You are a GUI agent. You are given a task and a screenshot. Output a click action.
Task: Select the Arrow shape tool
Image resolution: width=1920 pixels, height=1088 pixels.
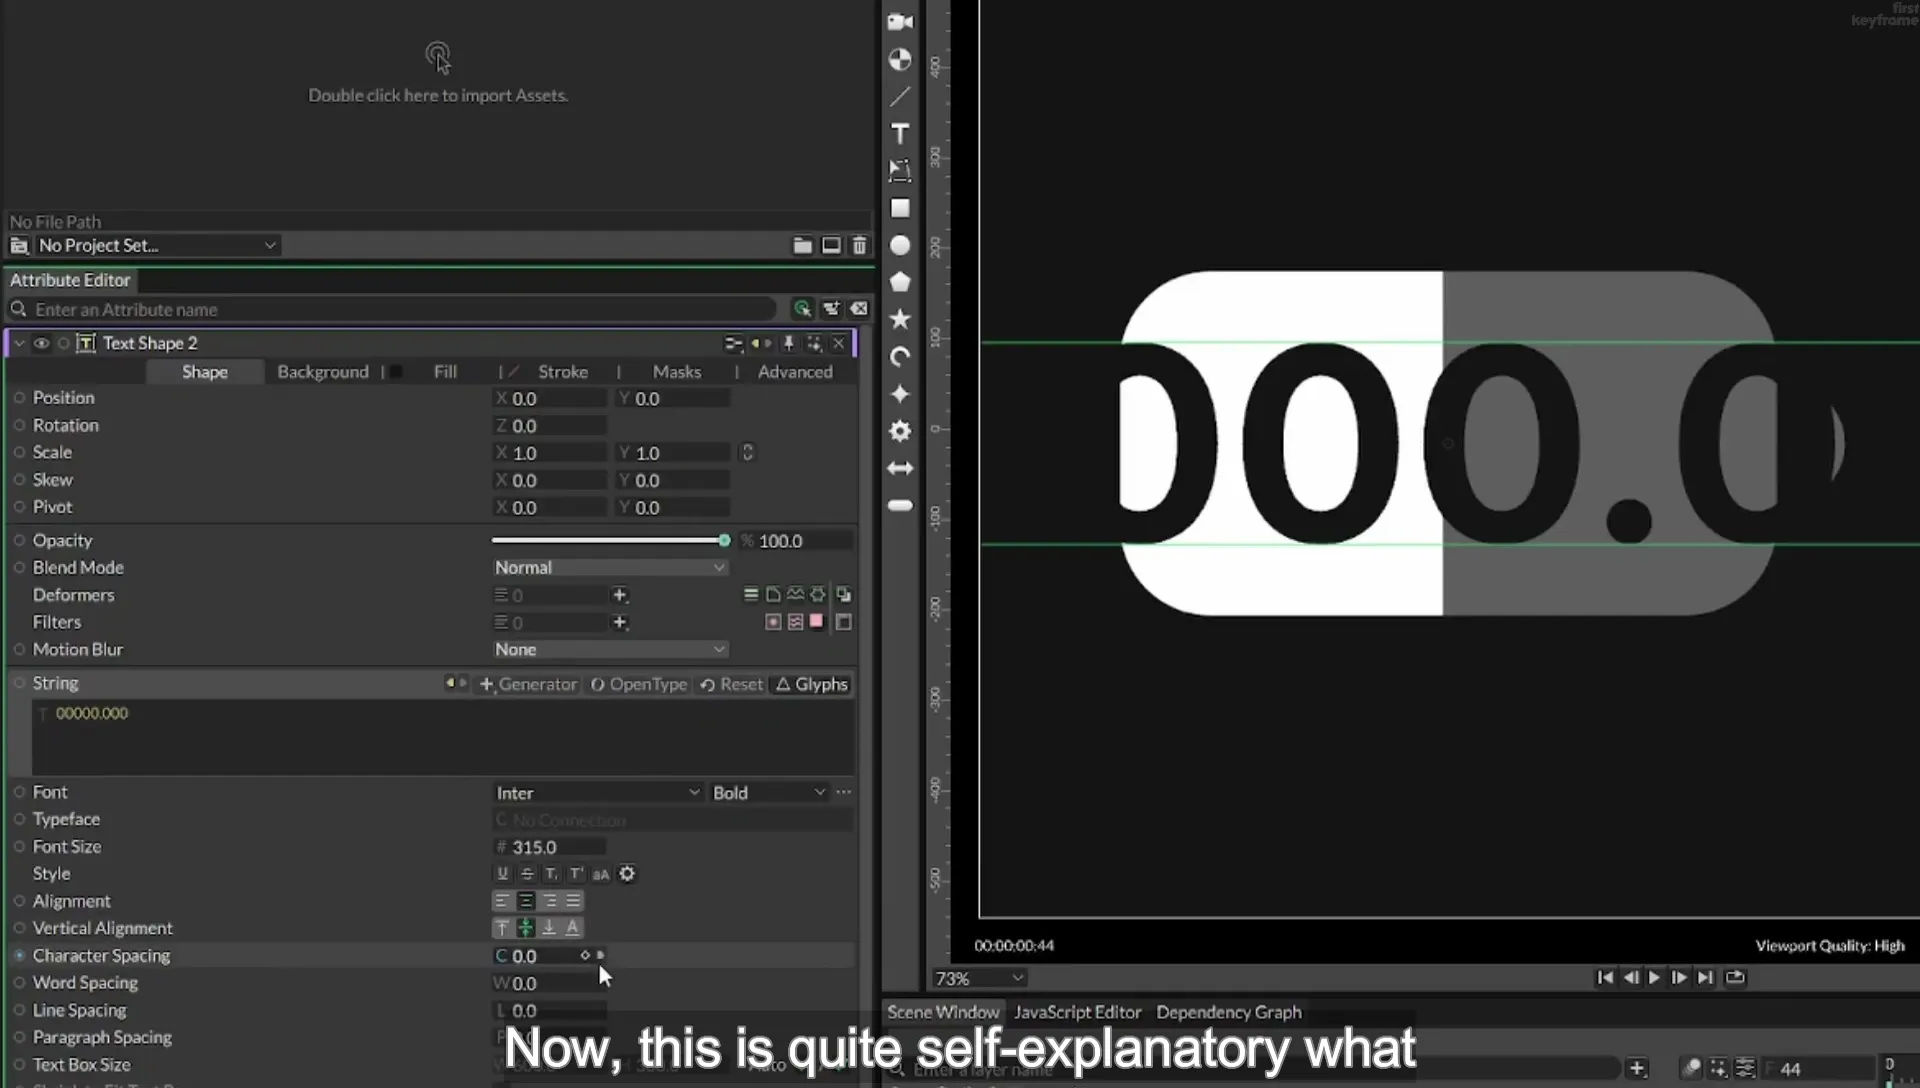[900, 468]
